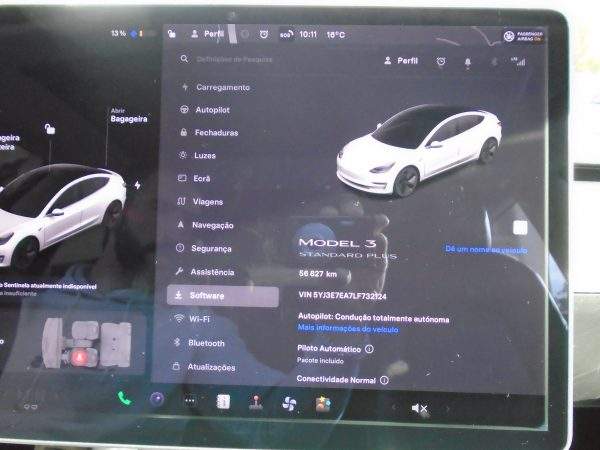Tap the white square icon above the name link
This screenshot has height=450, width=600.
520,228
